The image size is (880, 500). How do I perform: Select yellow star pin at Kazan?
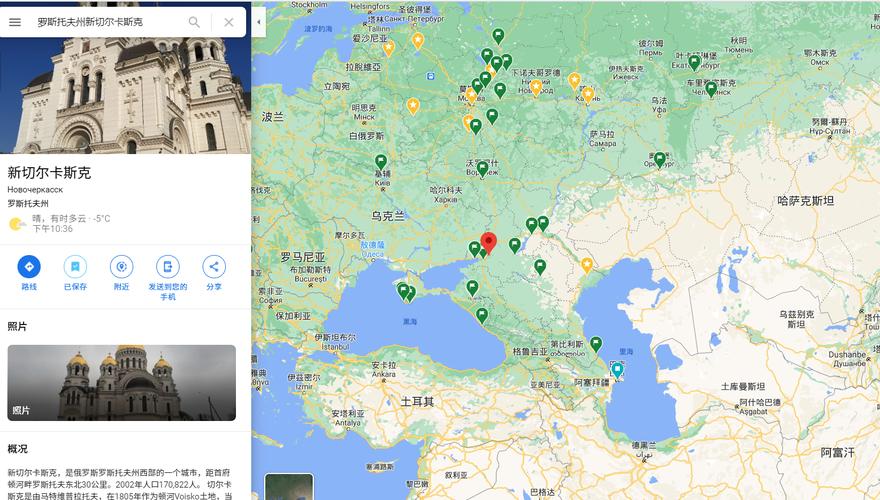coord(588,95)
